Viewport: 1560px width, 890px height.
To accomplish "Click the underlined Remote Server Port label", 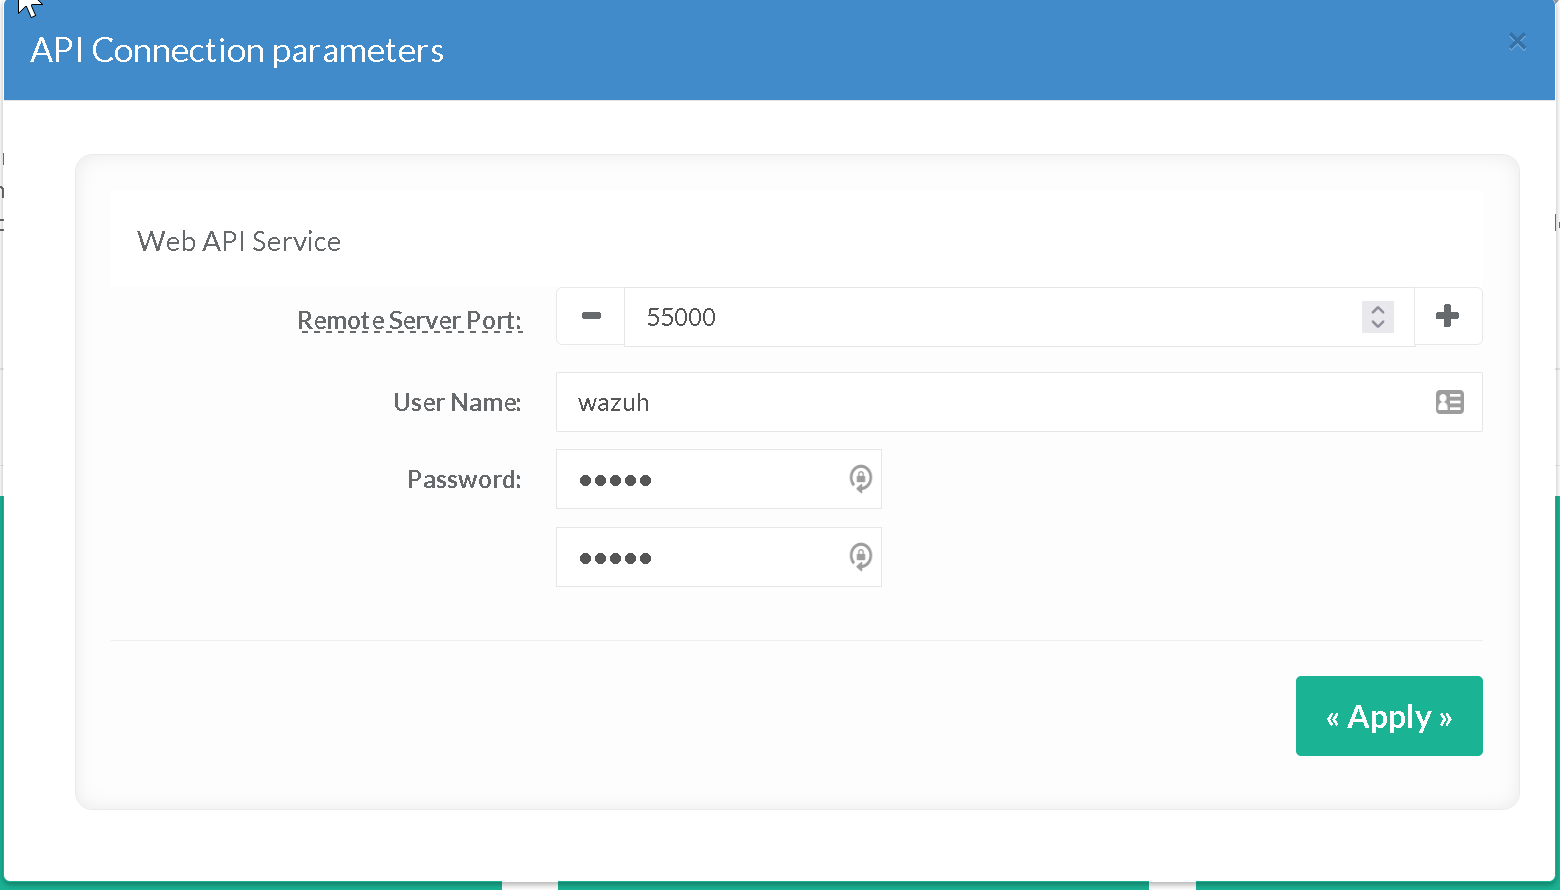I will click(x=409, y=320).
